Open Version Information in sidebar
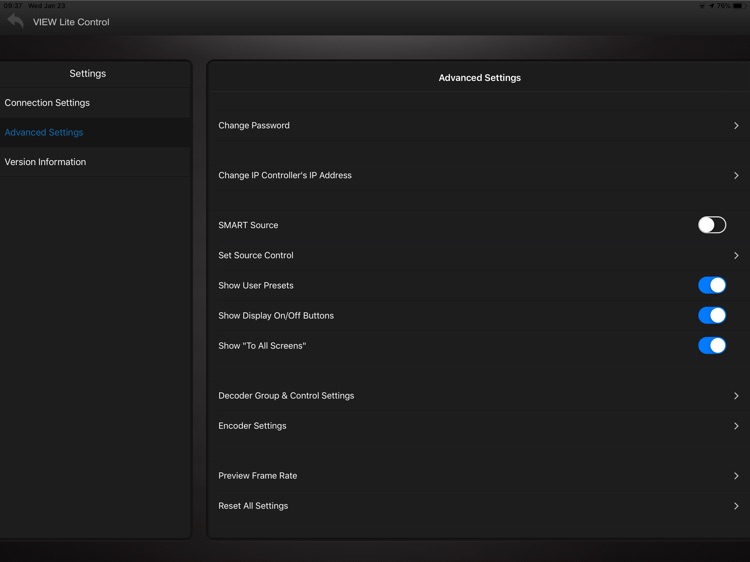This screenshot has width=750, height=562. 95,162
